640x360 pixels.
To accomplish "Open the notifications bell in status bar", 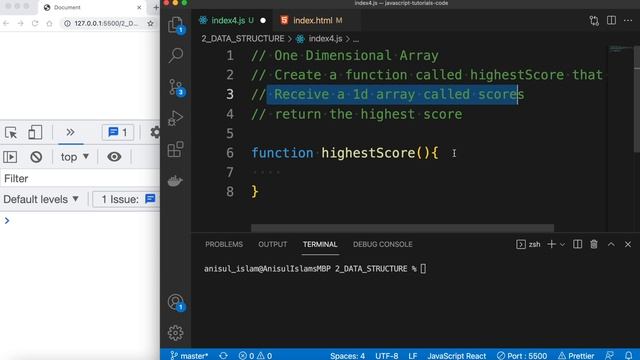I will pos(629,356).
